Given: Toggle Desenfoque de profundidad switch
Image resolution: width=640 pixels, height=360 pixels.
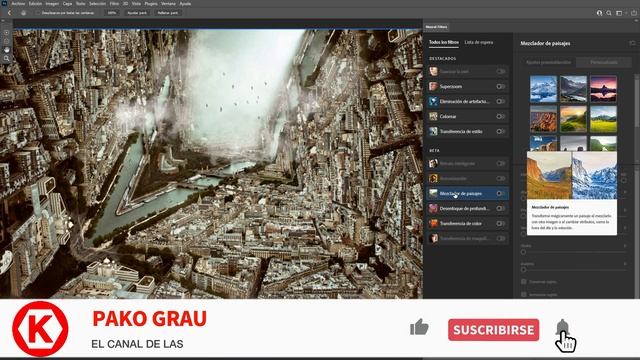Looking at the screenshot, I should pos(500,209).
